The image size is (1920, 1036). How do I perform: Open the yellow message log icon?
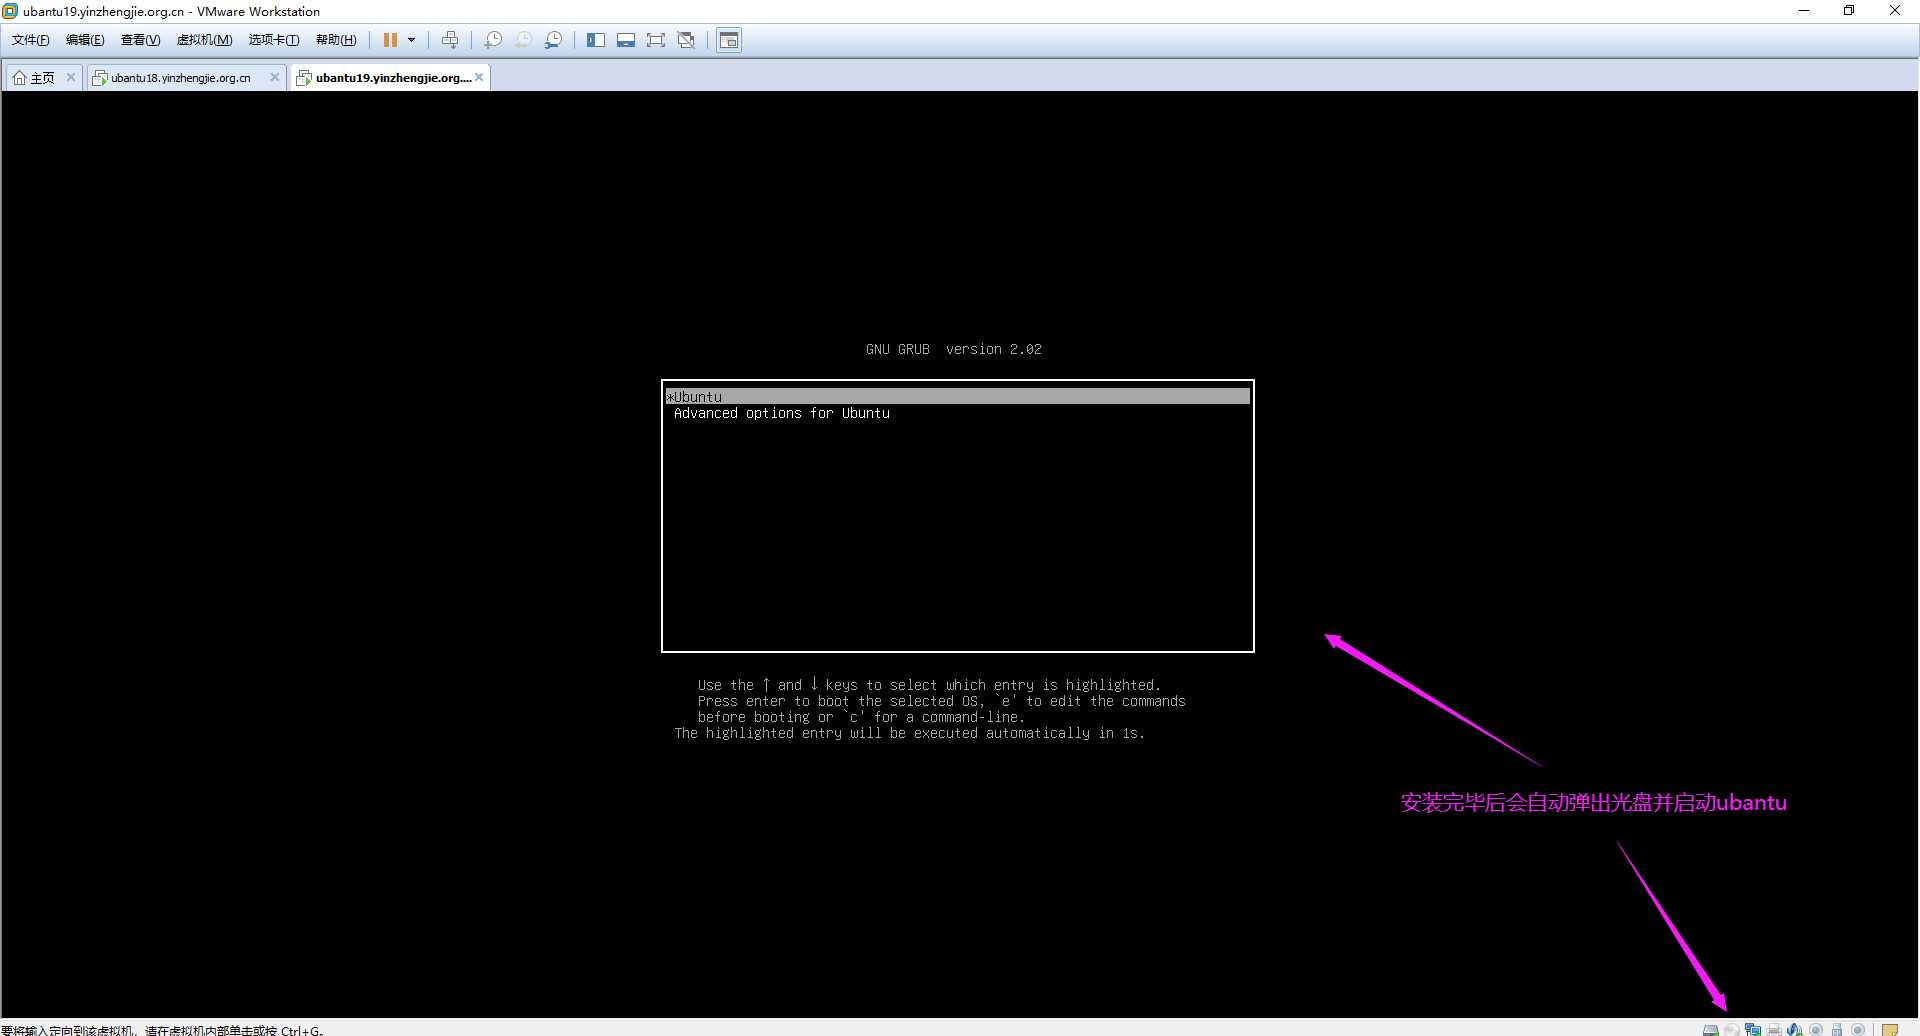click(x=1890, y=1029)
